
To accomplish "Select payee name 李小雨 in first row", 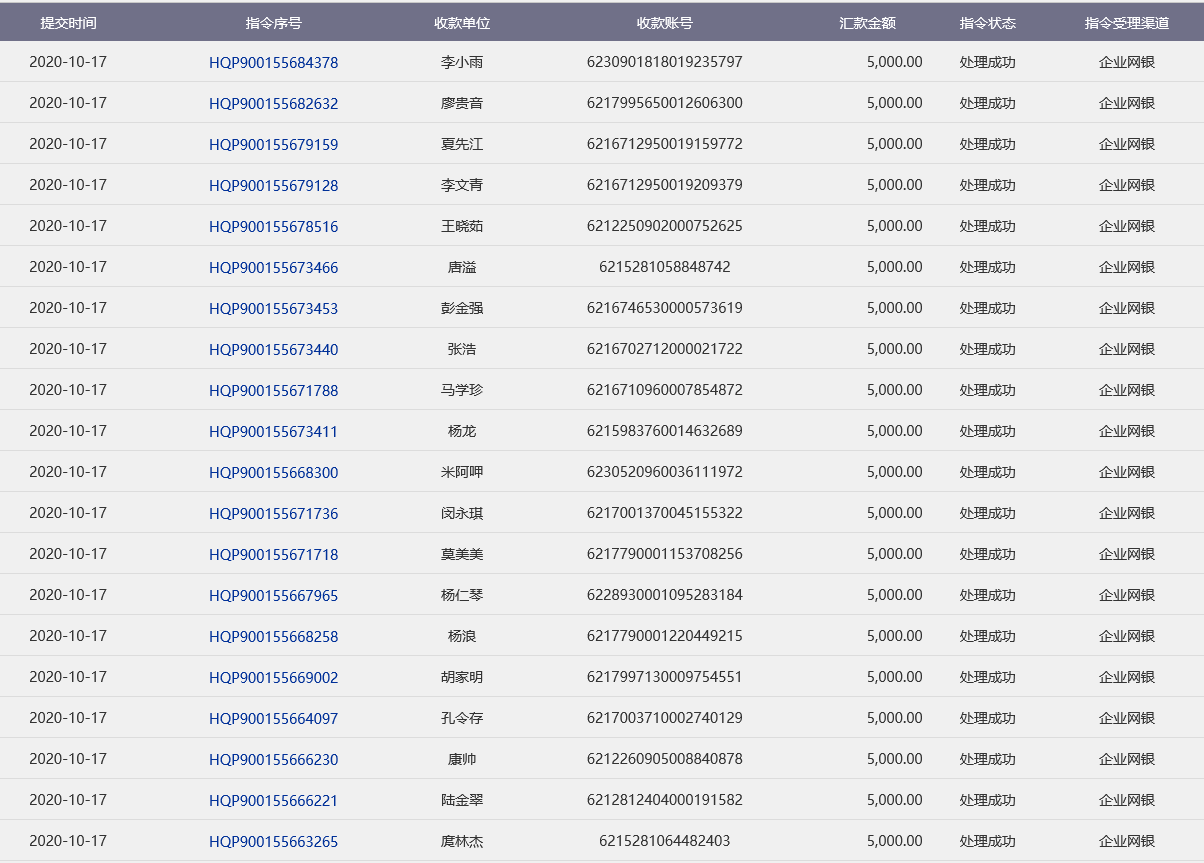I will [462, 62].
